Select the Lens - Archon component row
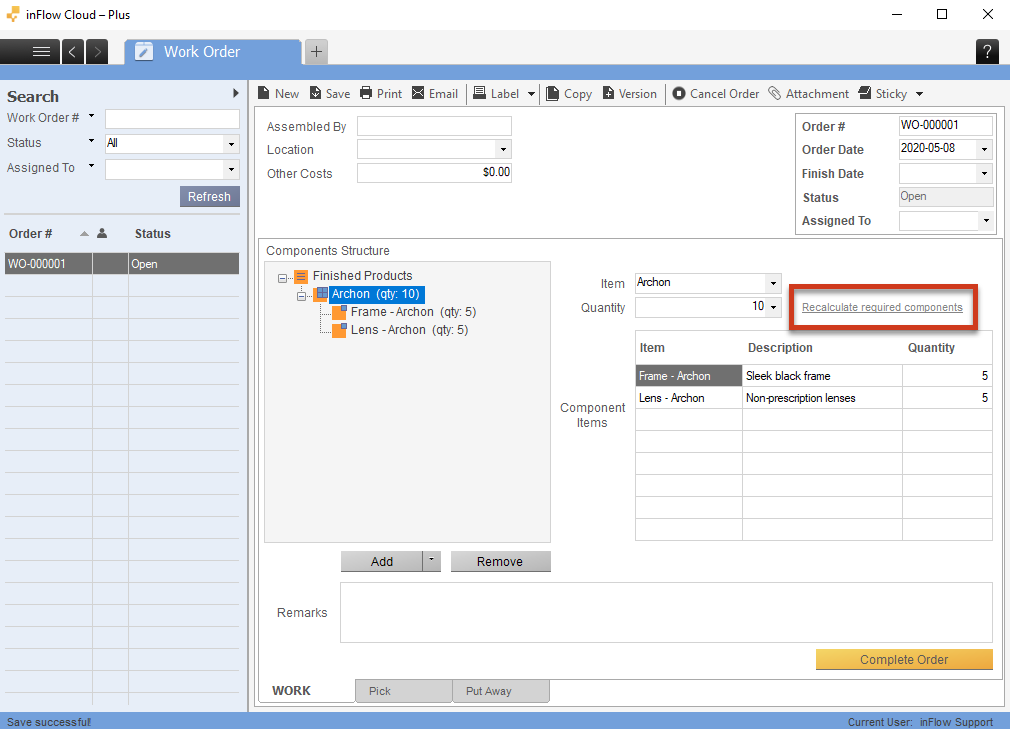Image resolution: width=1010 pixels, height=729 pixels. pyautogui.click(x=688, y=398)
